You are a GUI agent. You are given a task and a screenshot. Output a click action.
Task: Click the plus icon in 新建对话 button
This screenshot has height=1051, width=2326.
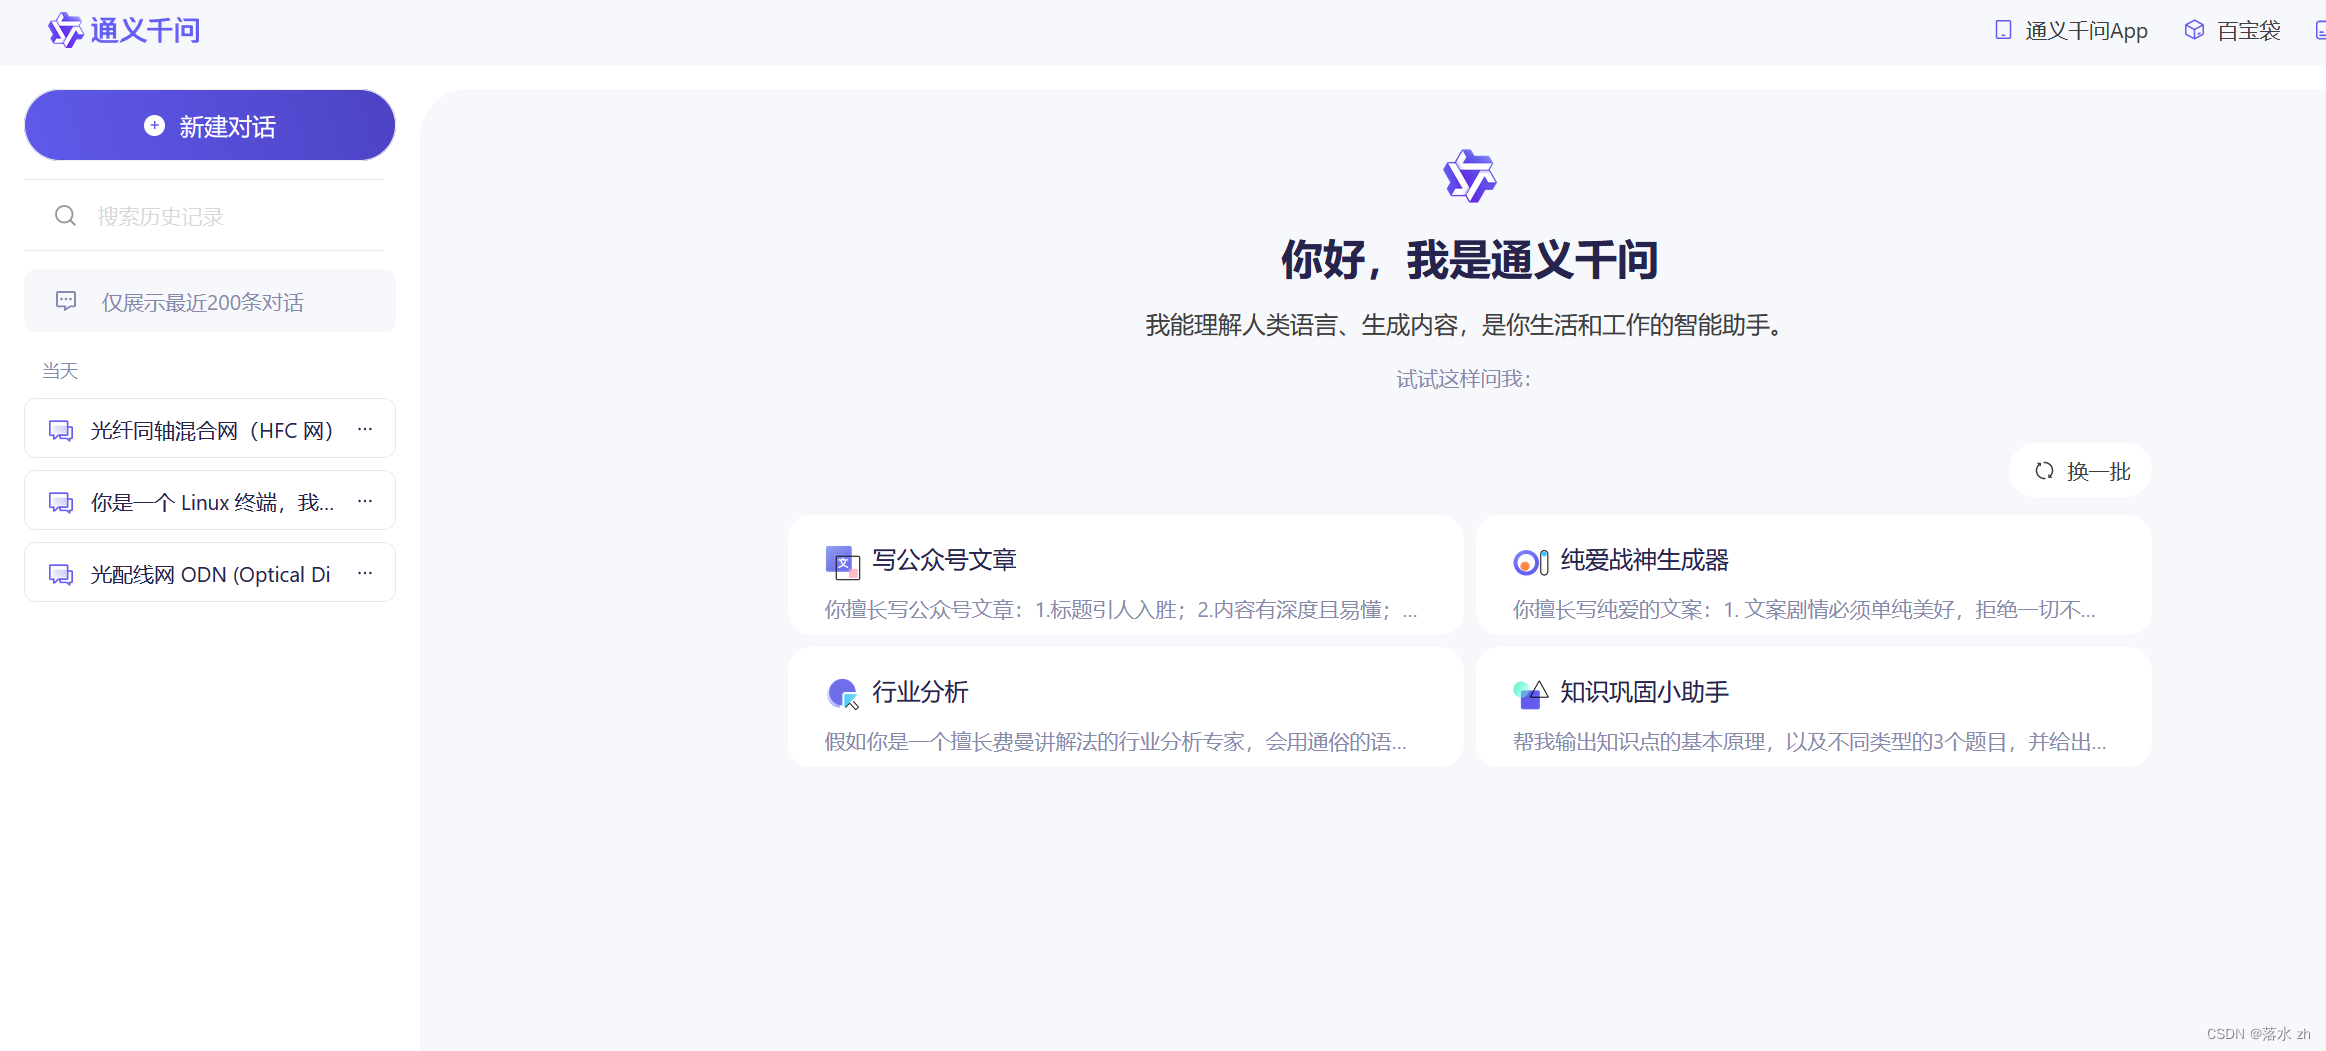coord(154,125)
